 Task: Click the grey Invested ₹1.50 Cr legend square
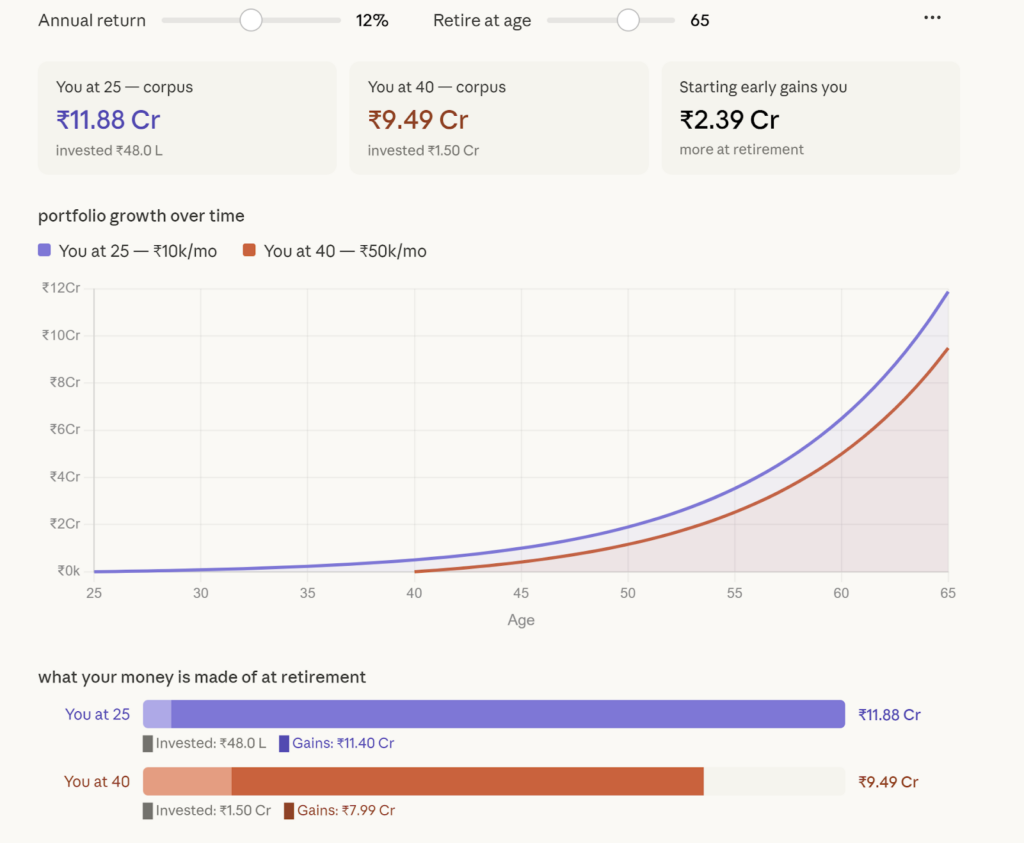(x=148, y=810)
